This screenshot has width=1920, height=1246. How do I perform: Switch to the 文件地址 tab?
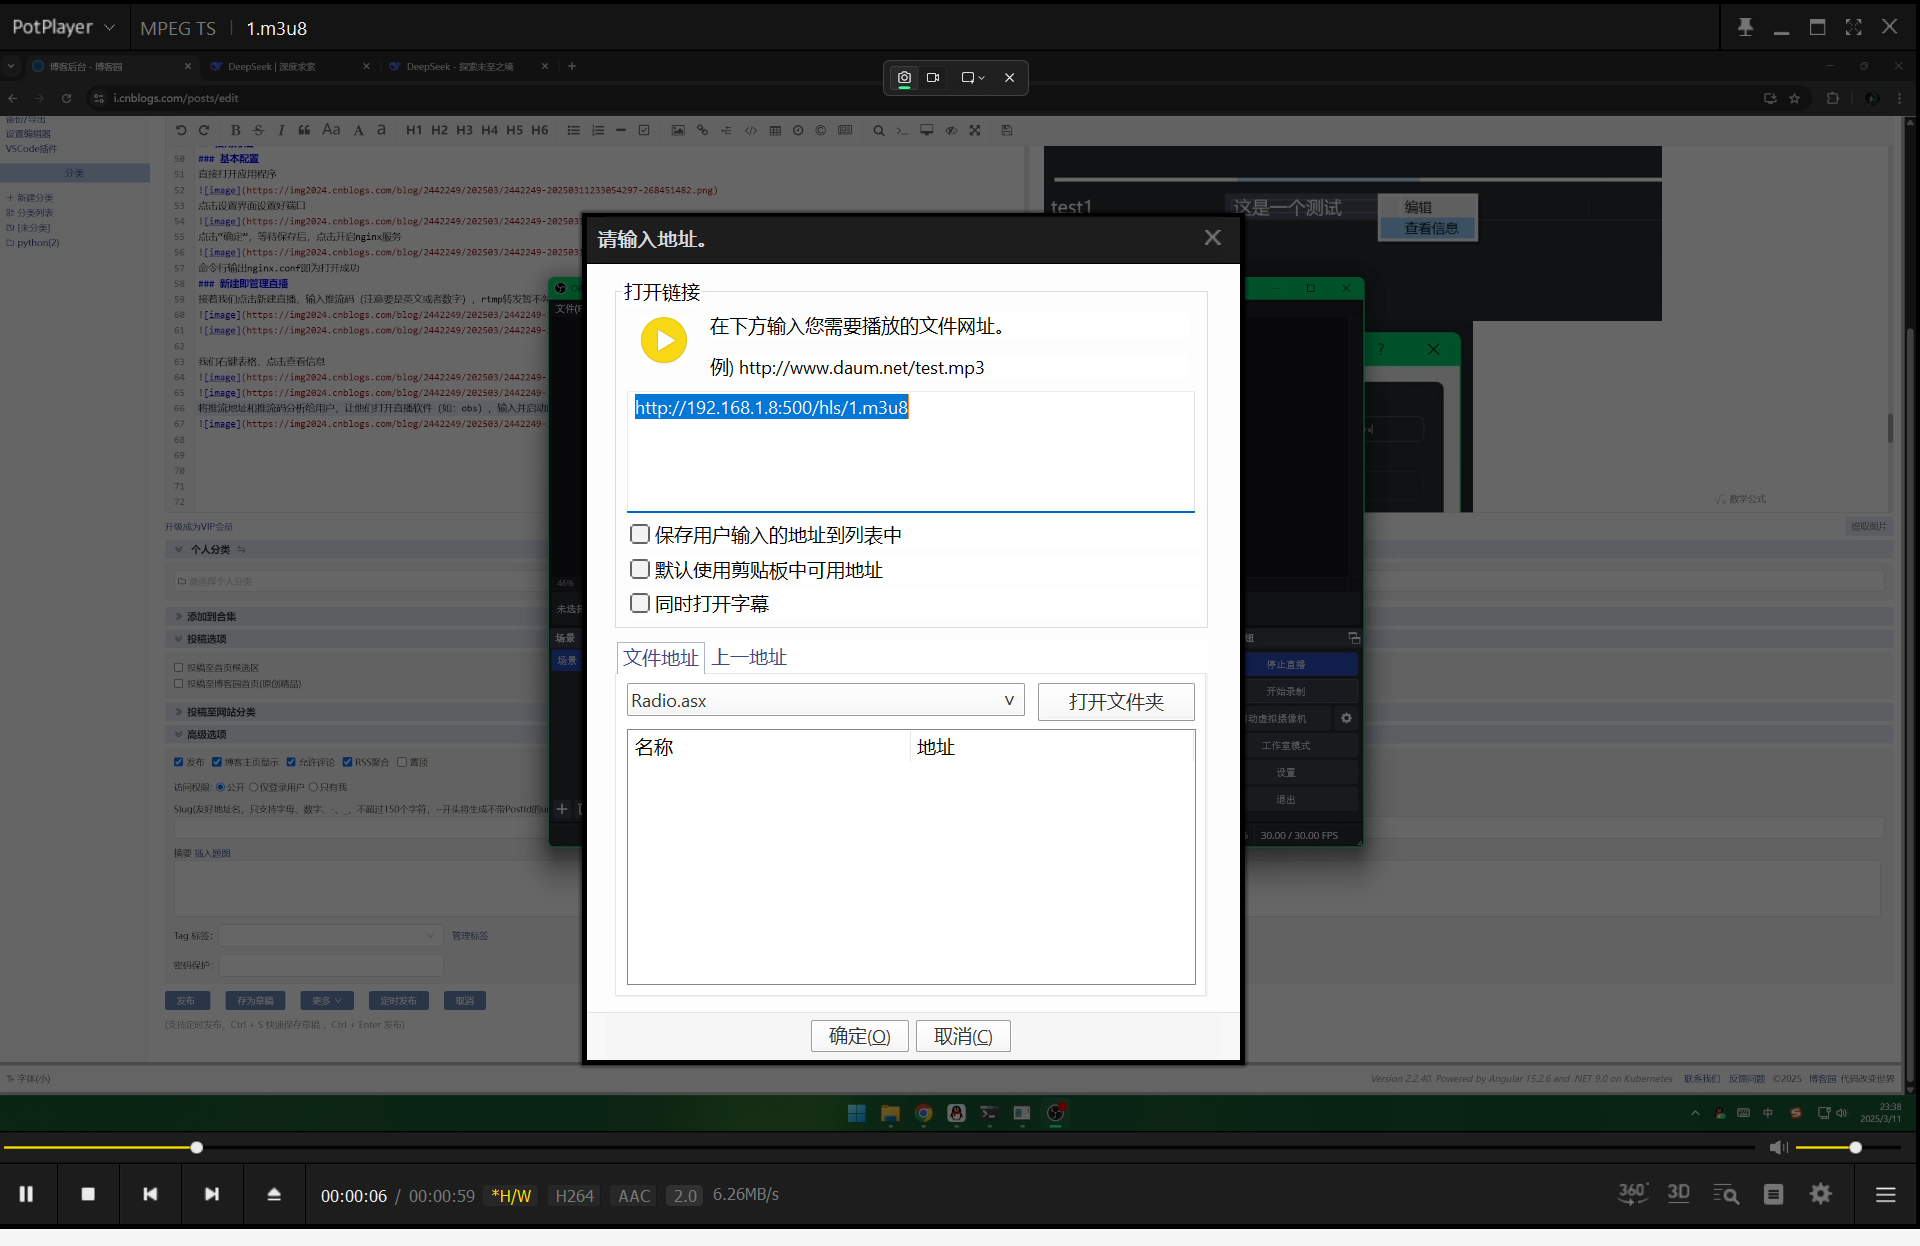(x=661, y=657)
